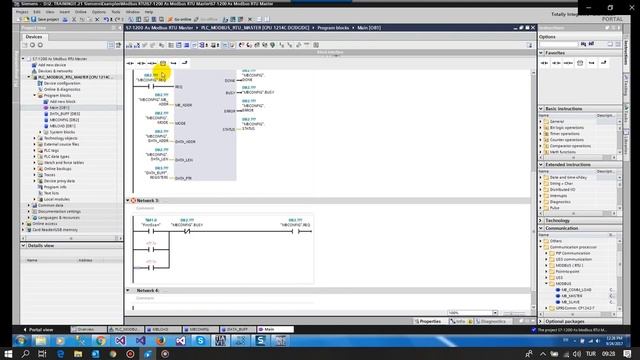Click the Portal view button

[x=38, y=329]
